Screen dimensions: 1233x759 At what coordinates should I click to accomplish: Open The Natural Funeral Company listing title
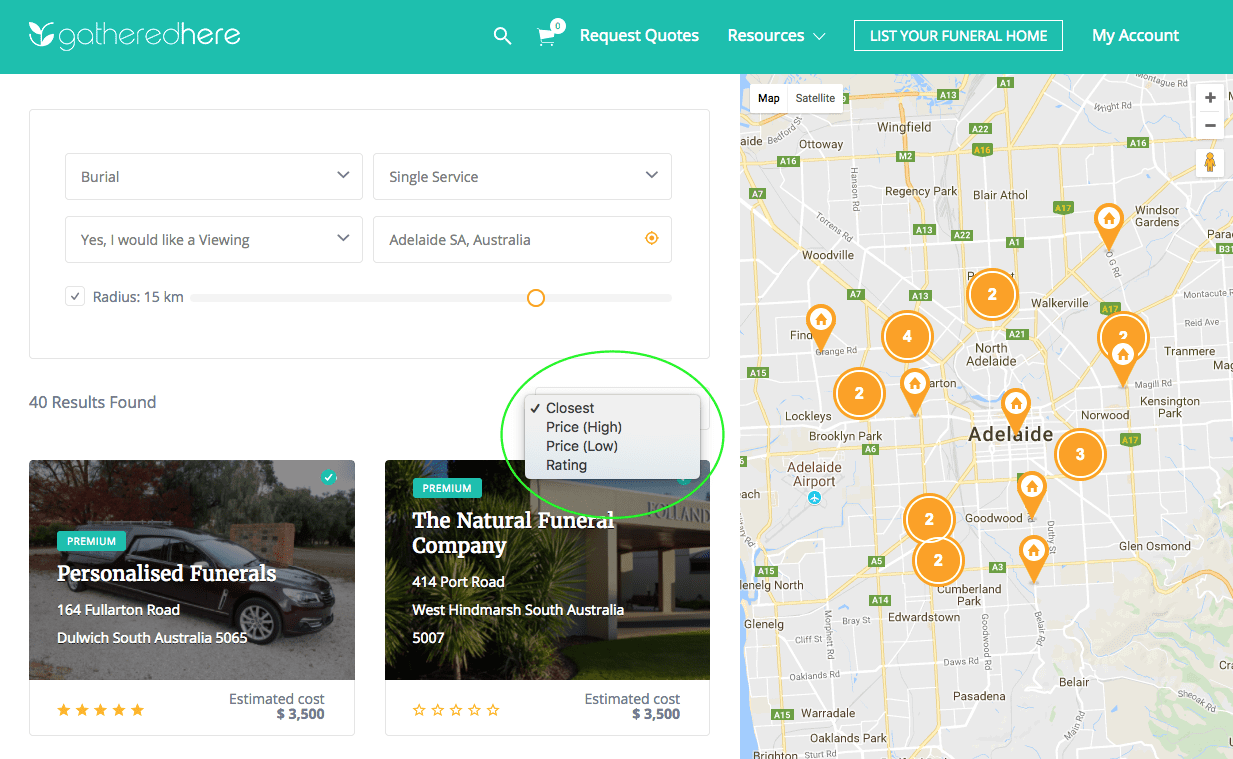[513, 533]
